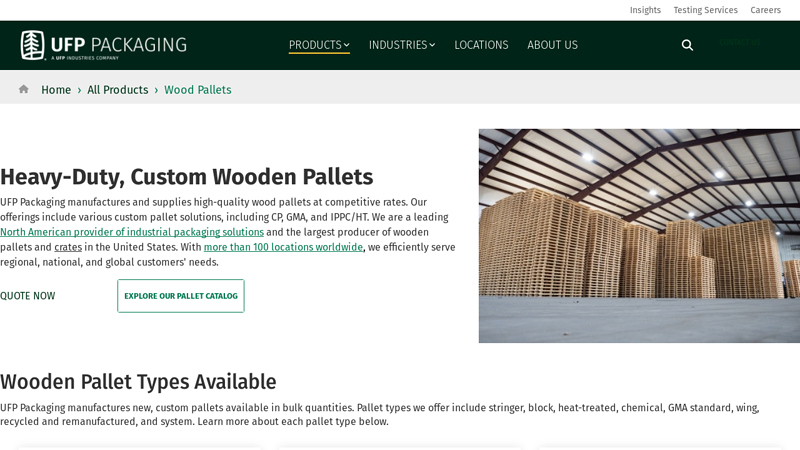
Task: Visit the Careers link
Action: pos(765,10)
